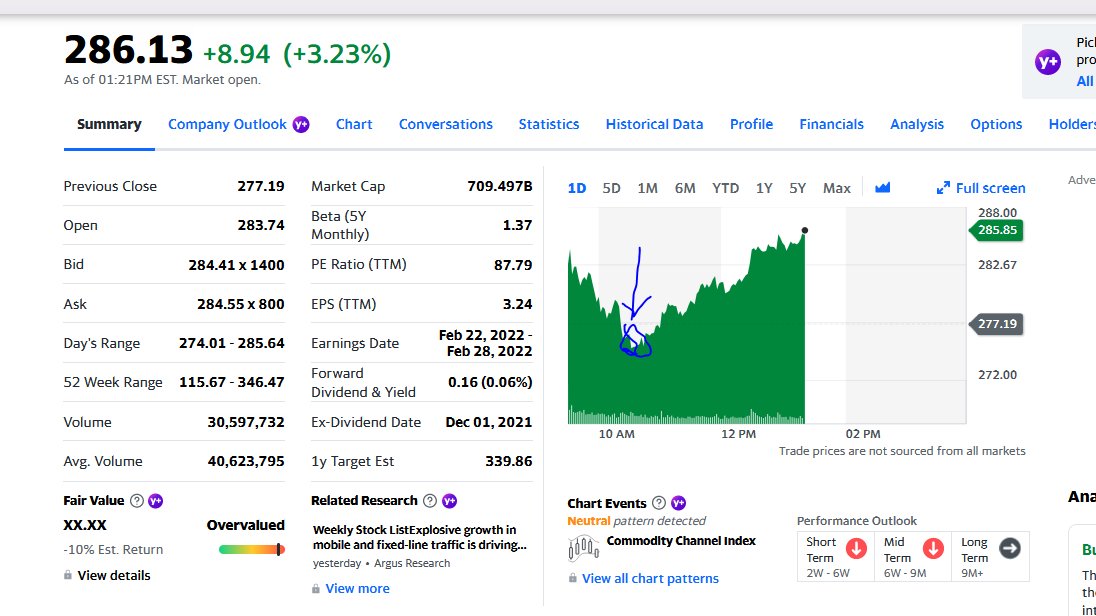Click the main price 286.13

128,50
